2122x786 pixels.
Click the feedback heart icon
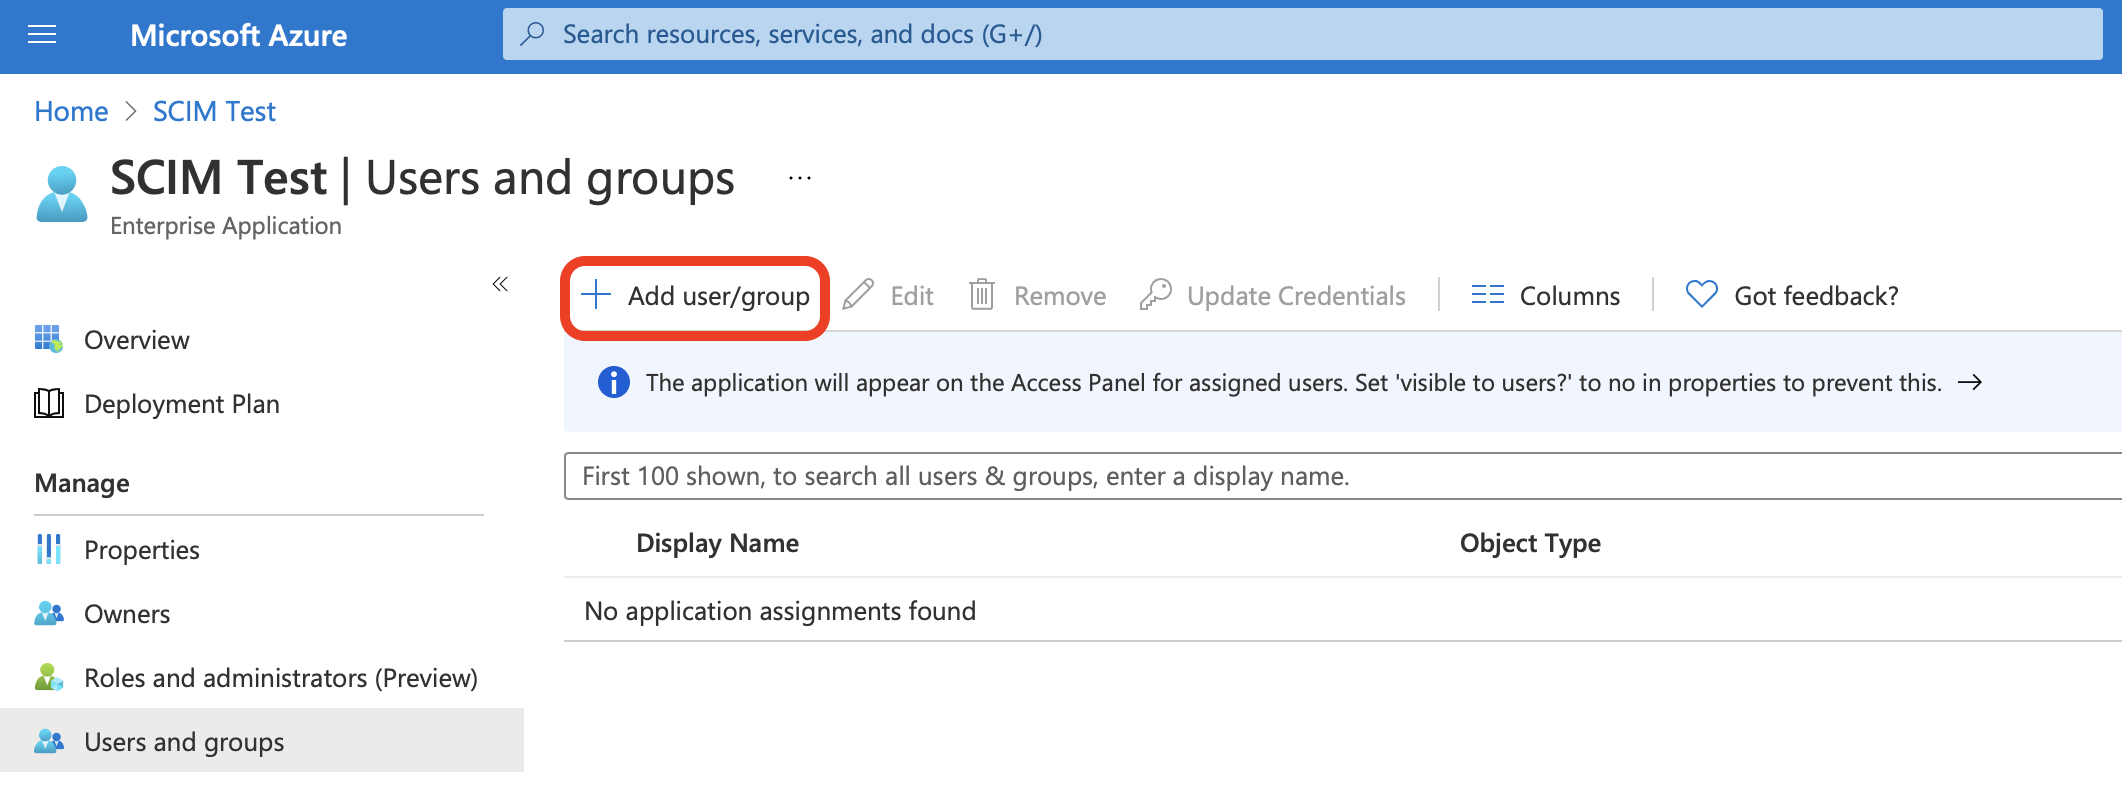coord(1701,294)
